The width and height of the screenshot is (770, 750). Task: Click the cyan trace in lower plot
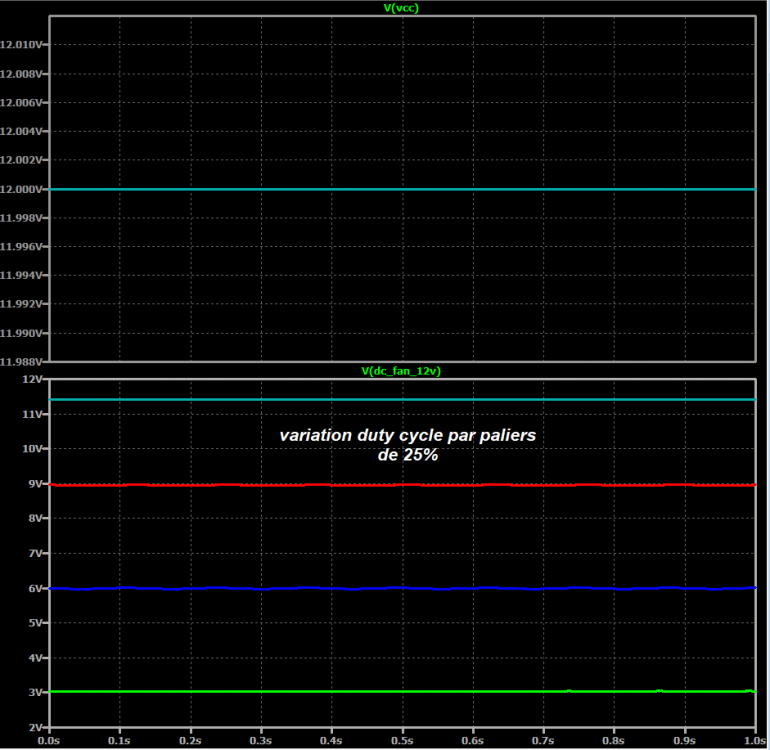402,399
